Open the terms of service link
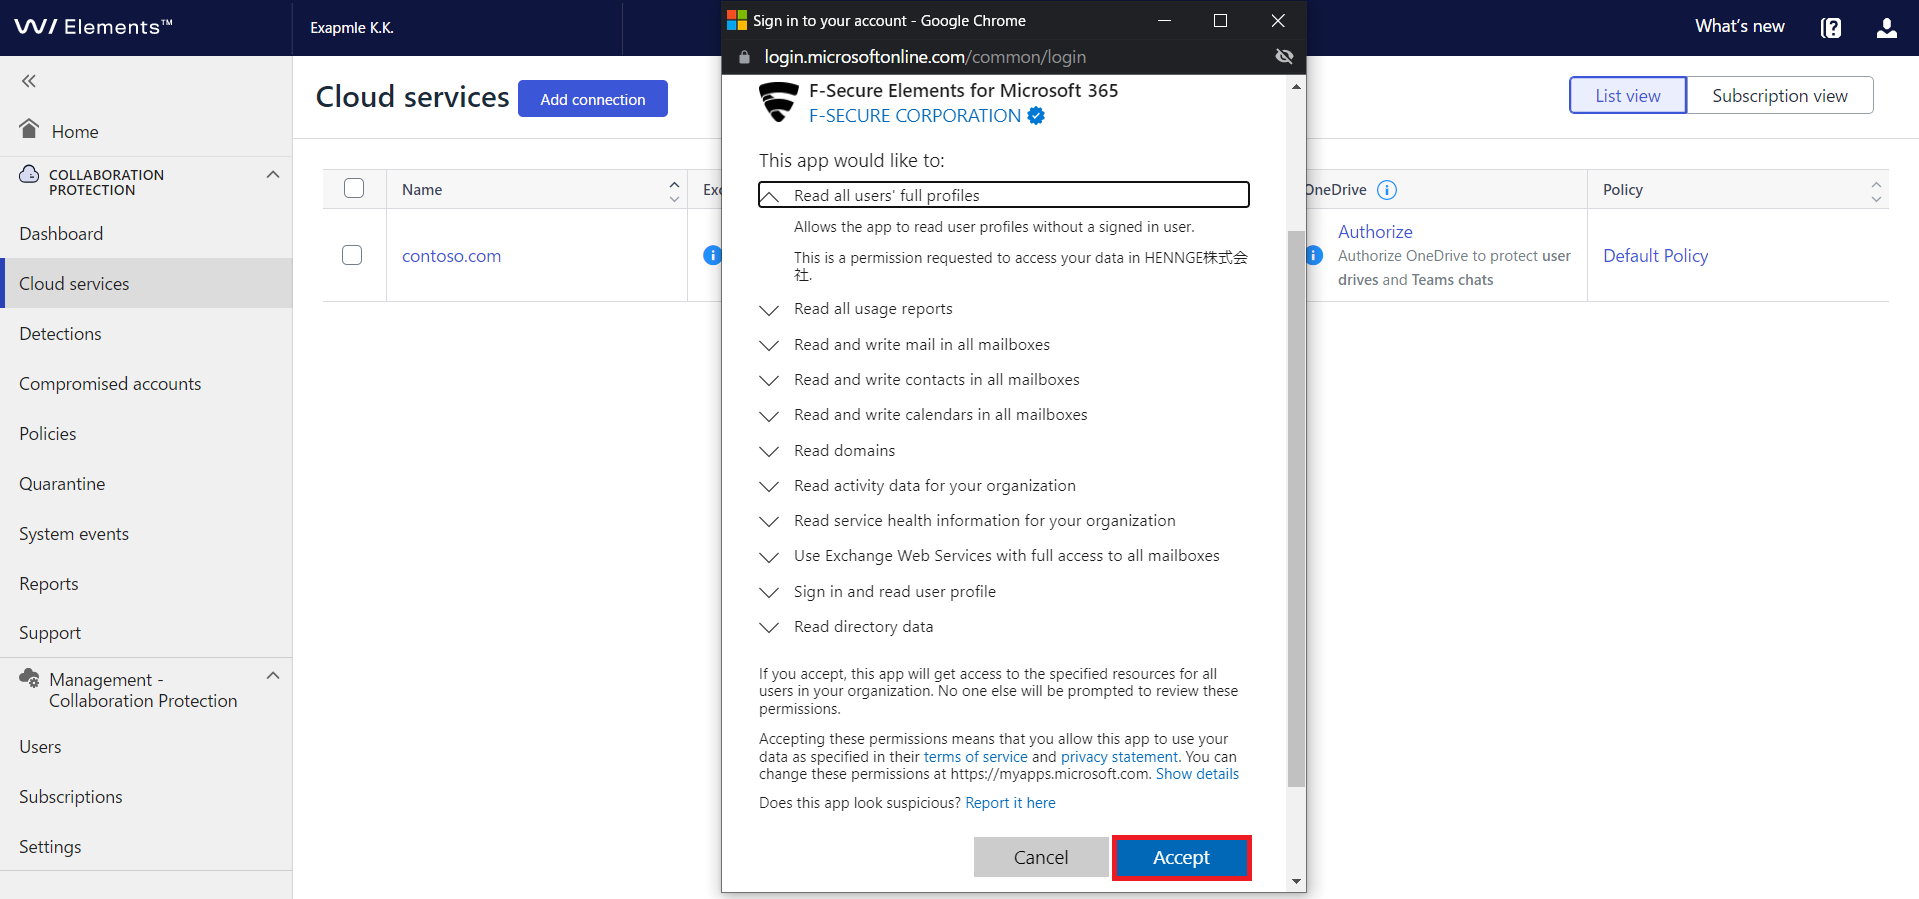 point(975,757)
